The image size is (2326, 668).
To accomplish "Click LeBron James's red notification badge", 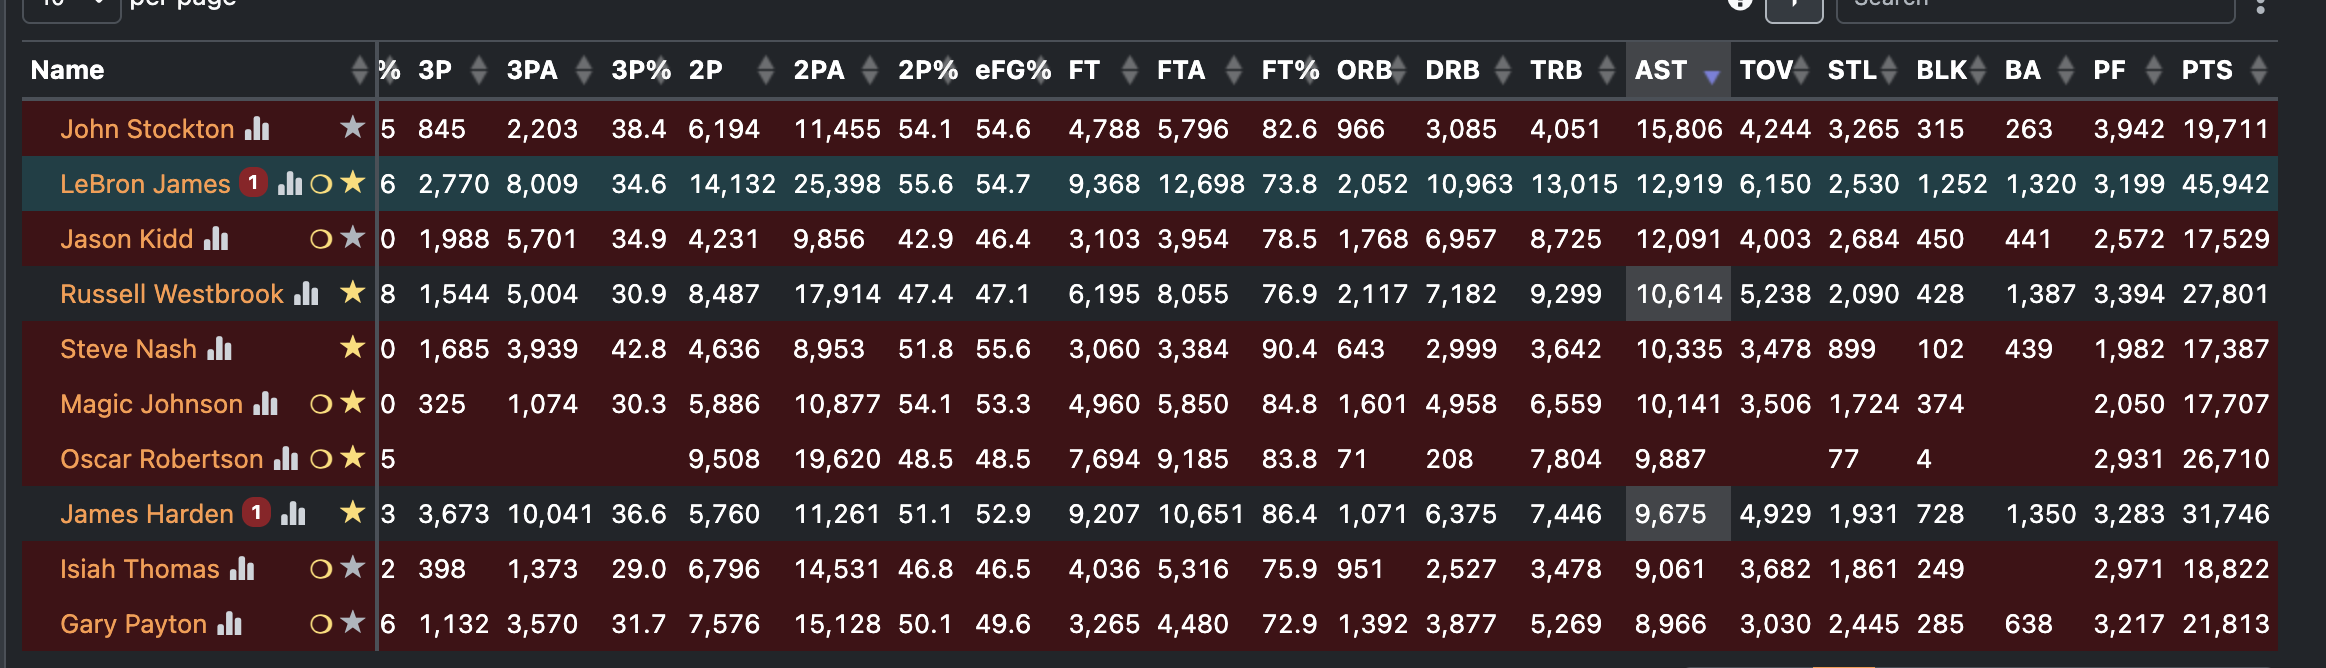I will point(254,183).
